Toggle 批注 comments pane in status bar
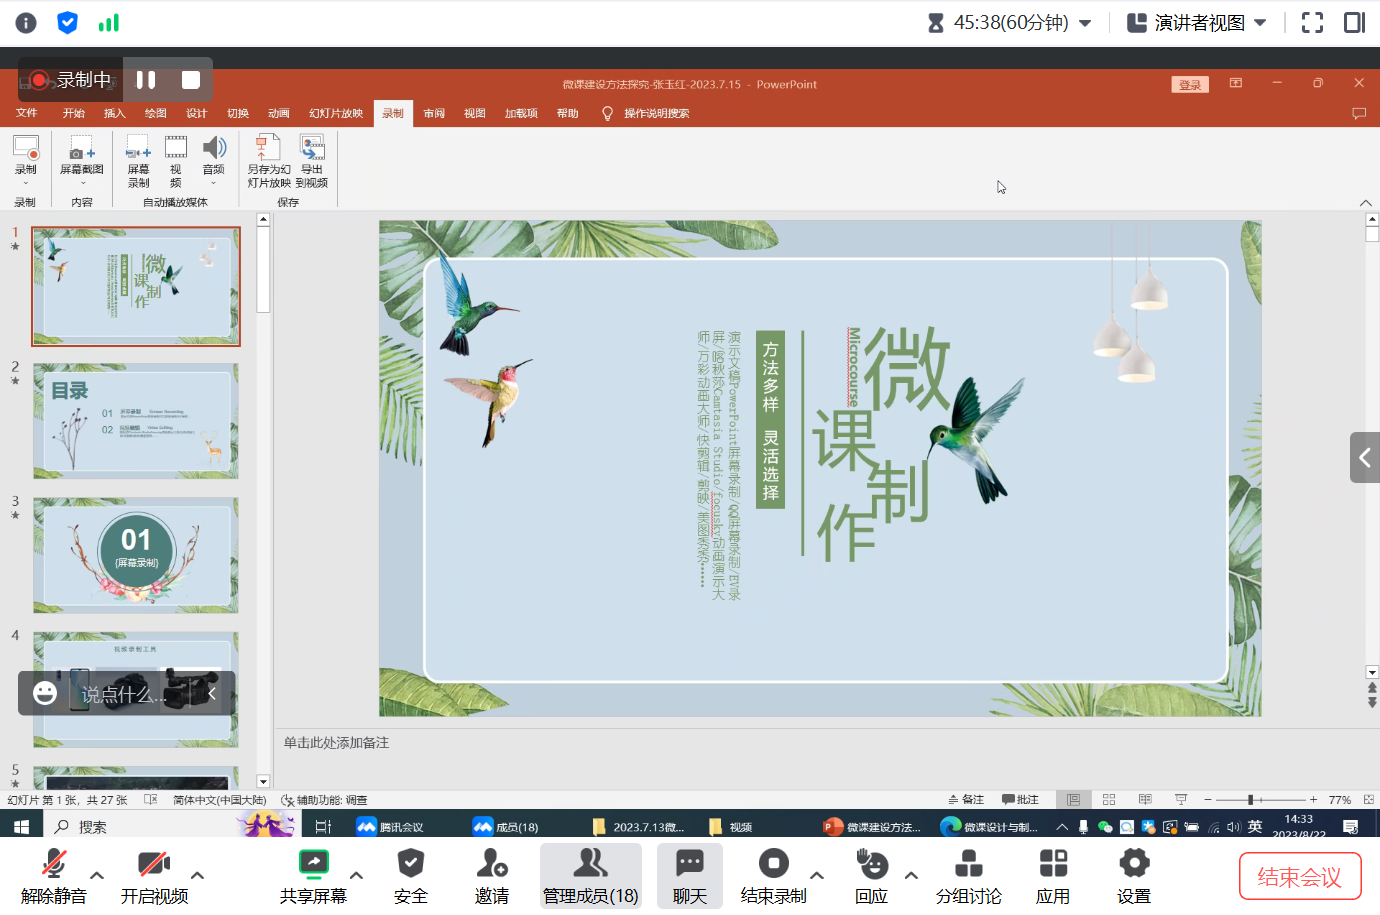1380x915 pixels. 1020,800
